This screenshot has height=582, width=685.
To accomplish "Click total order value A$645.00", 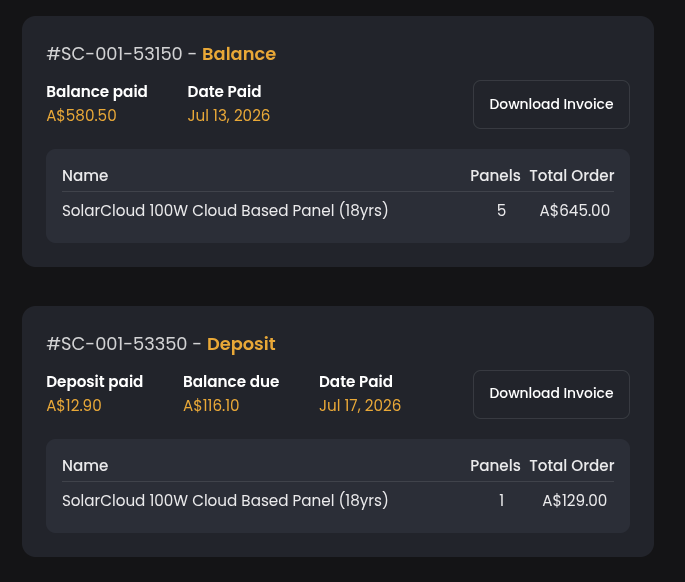I will coord(574,211).
